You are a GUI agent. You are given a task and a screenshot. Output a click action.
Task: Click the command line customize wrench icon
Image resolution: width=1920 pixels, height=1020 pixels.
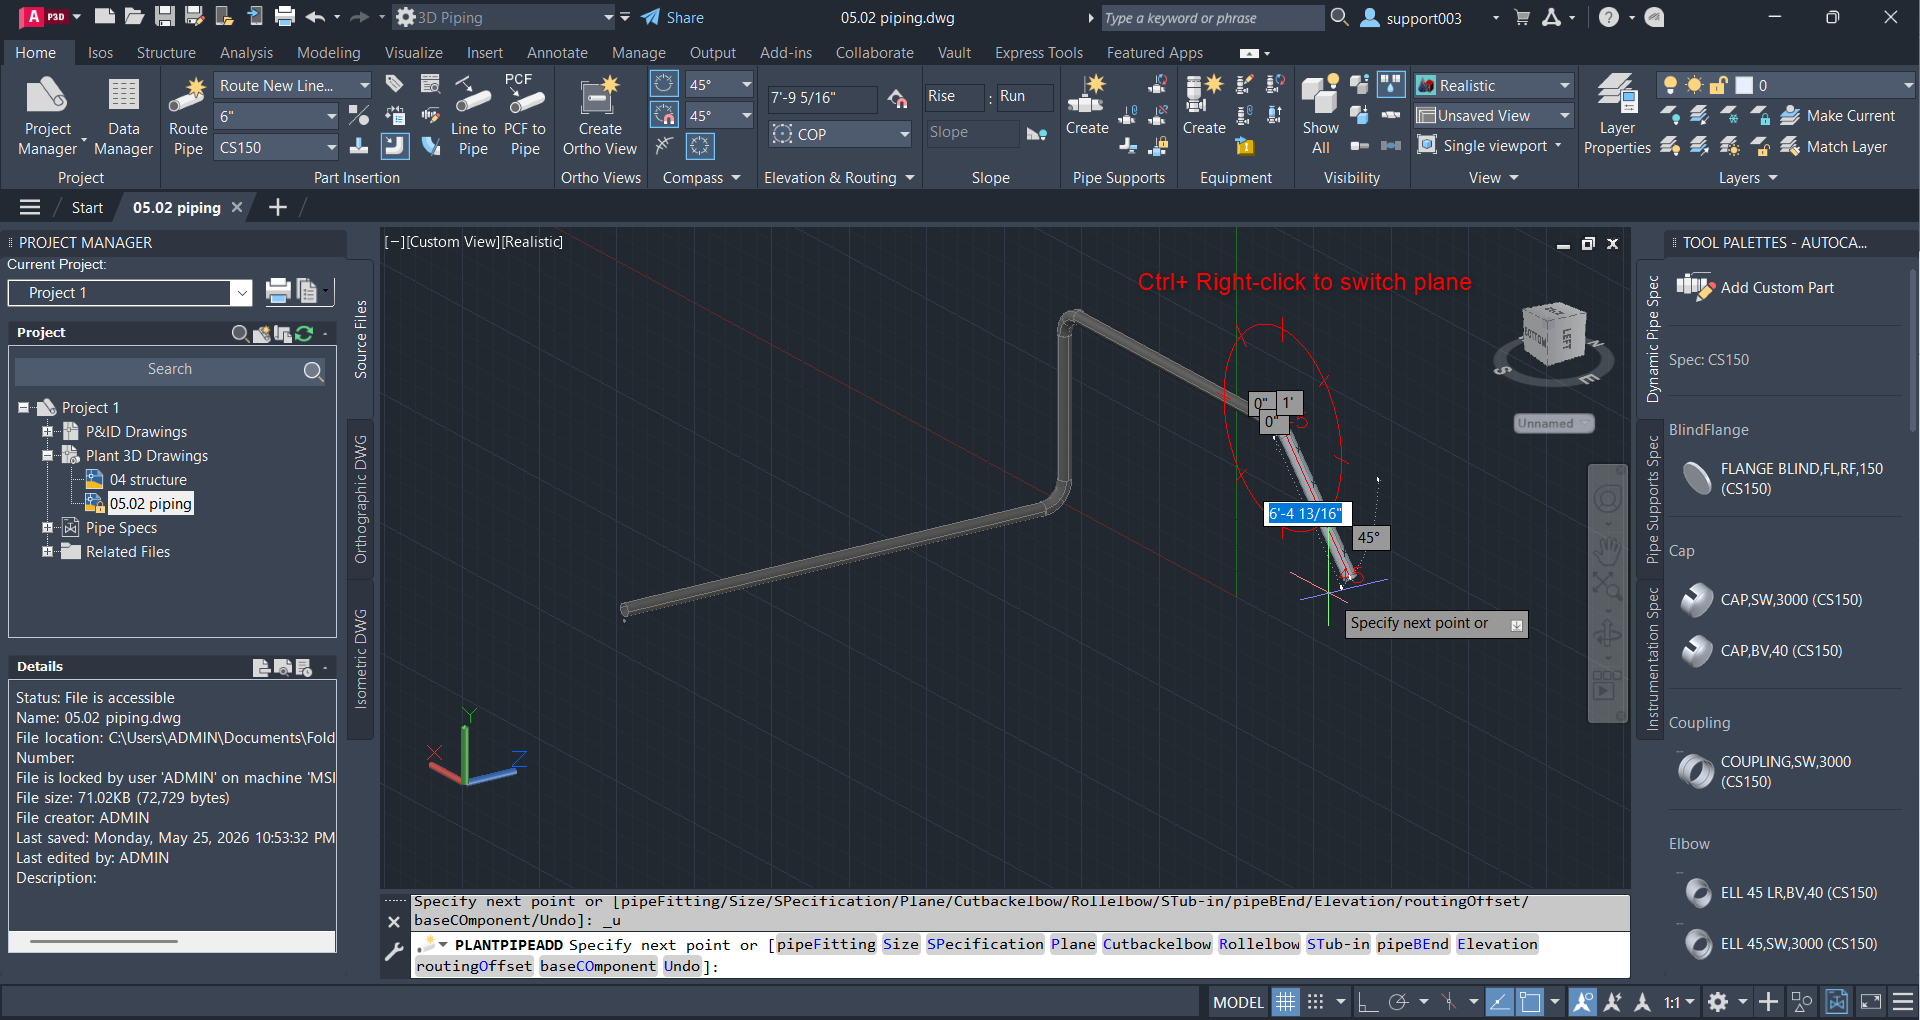394,951
